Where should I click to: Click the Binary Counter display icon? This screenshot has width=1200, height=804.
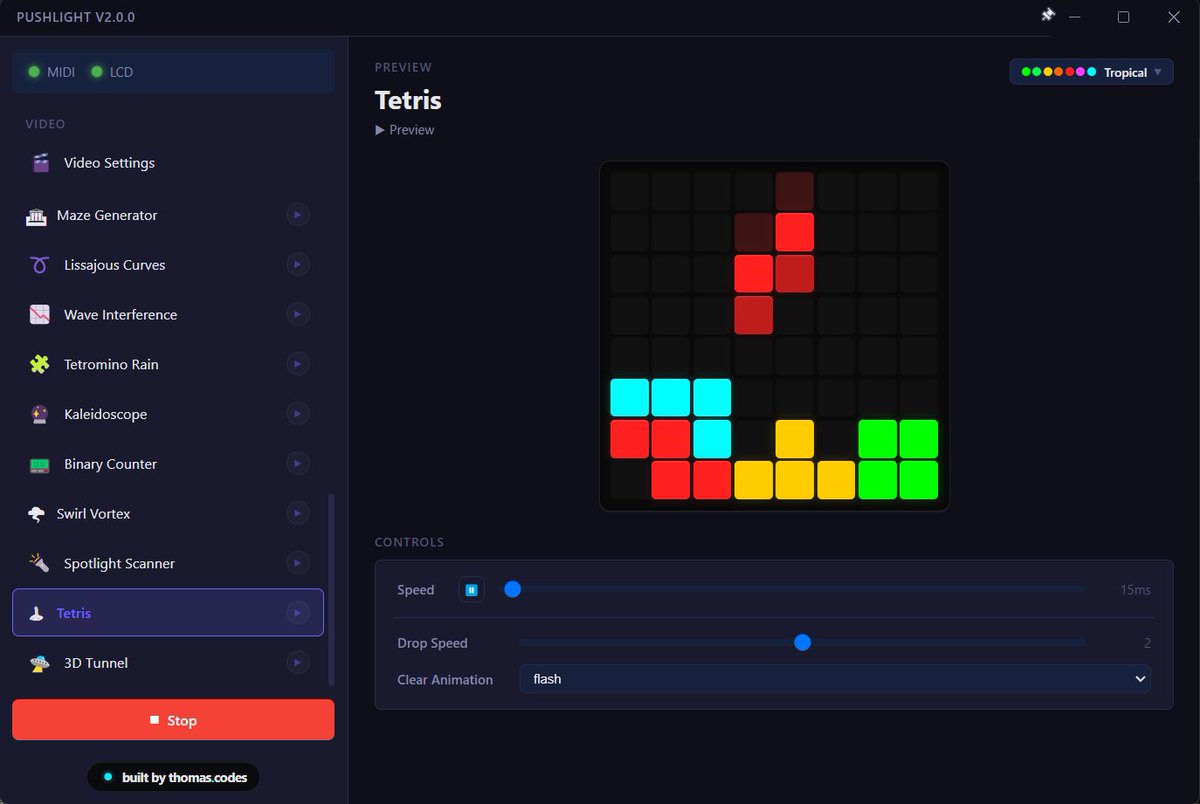point(40,464)
